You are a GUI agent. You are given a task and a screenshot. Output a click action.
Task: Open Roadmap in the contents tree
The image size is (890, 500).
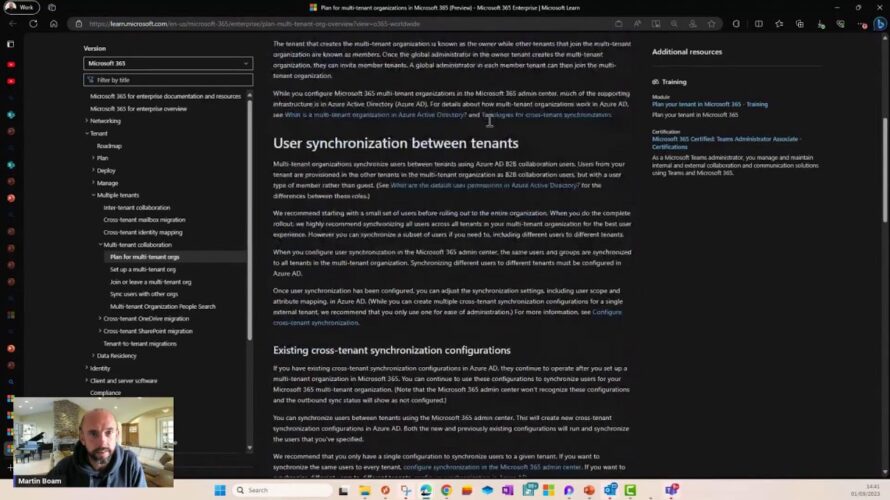point(109,146)
